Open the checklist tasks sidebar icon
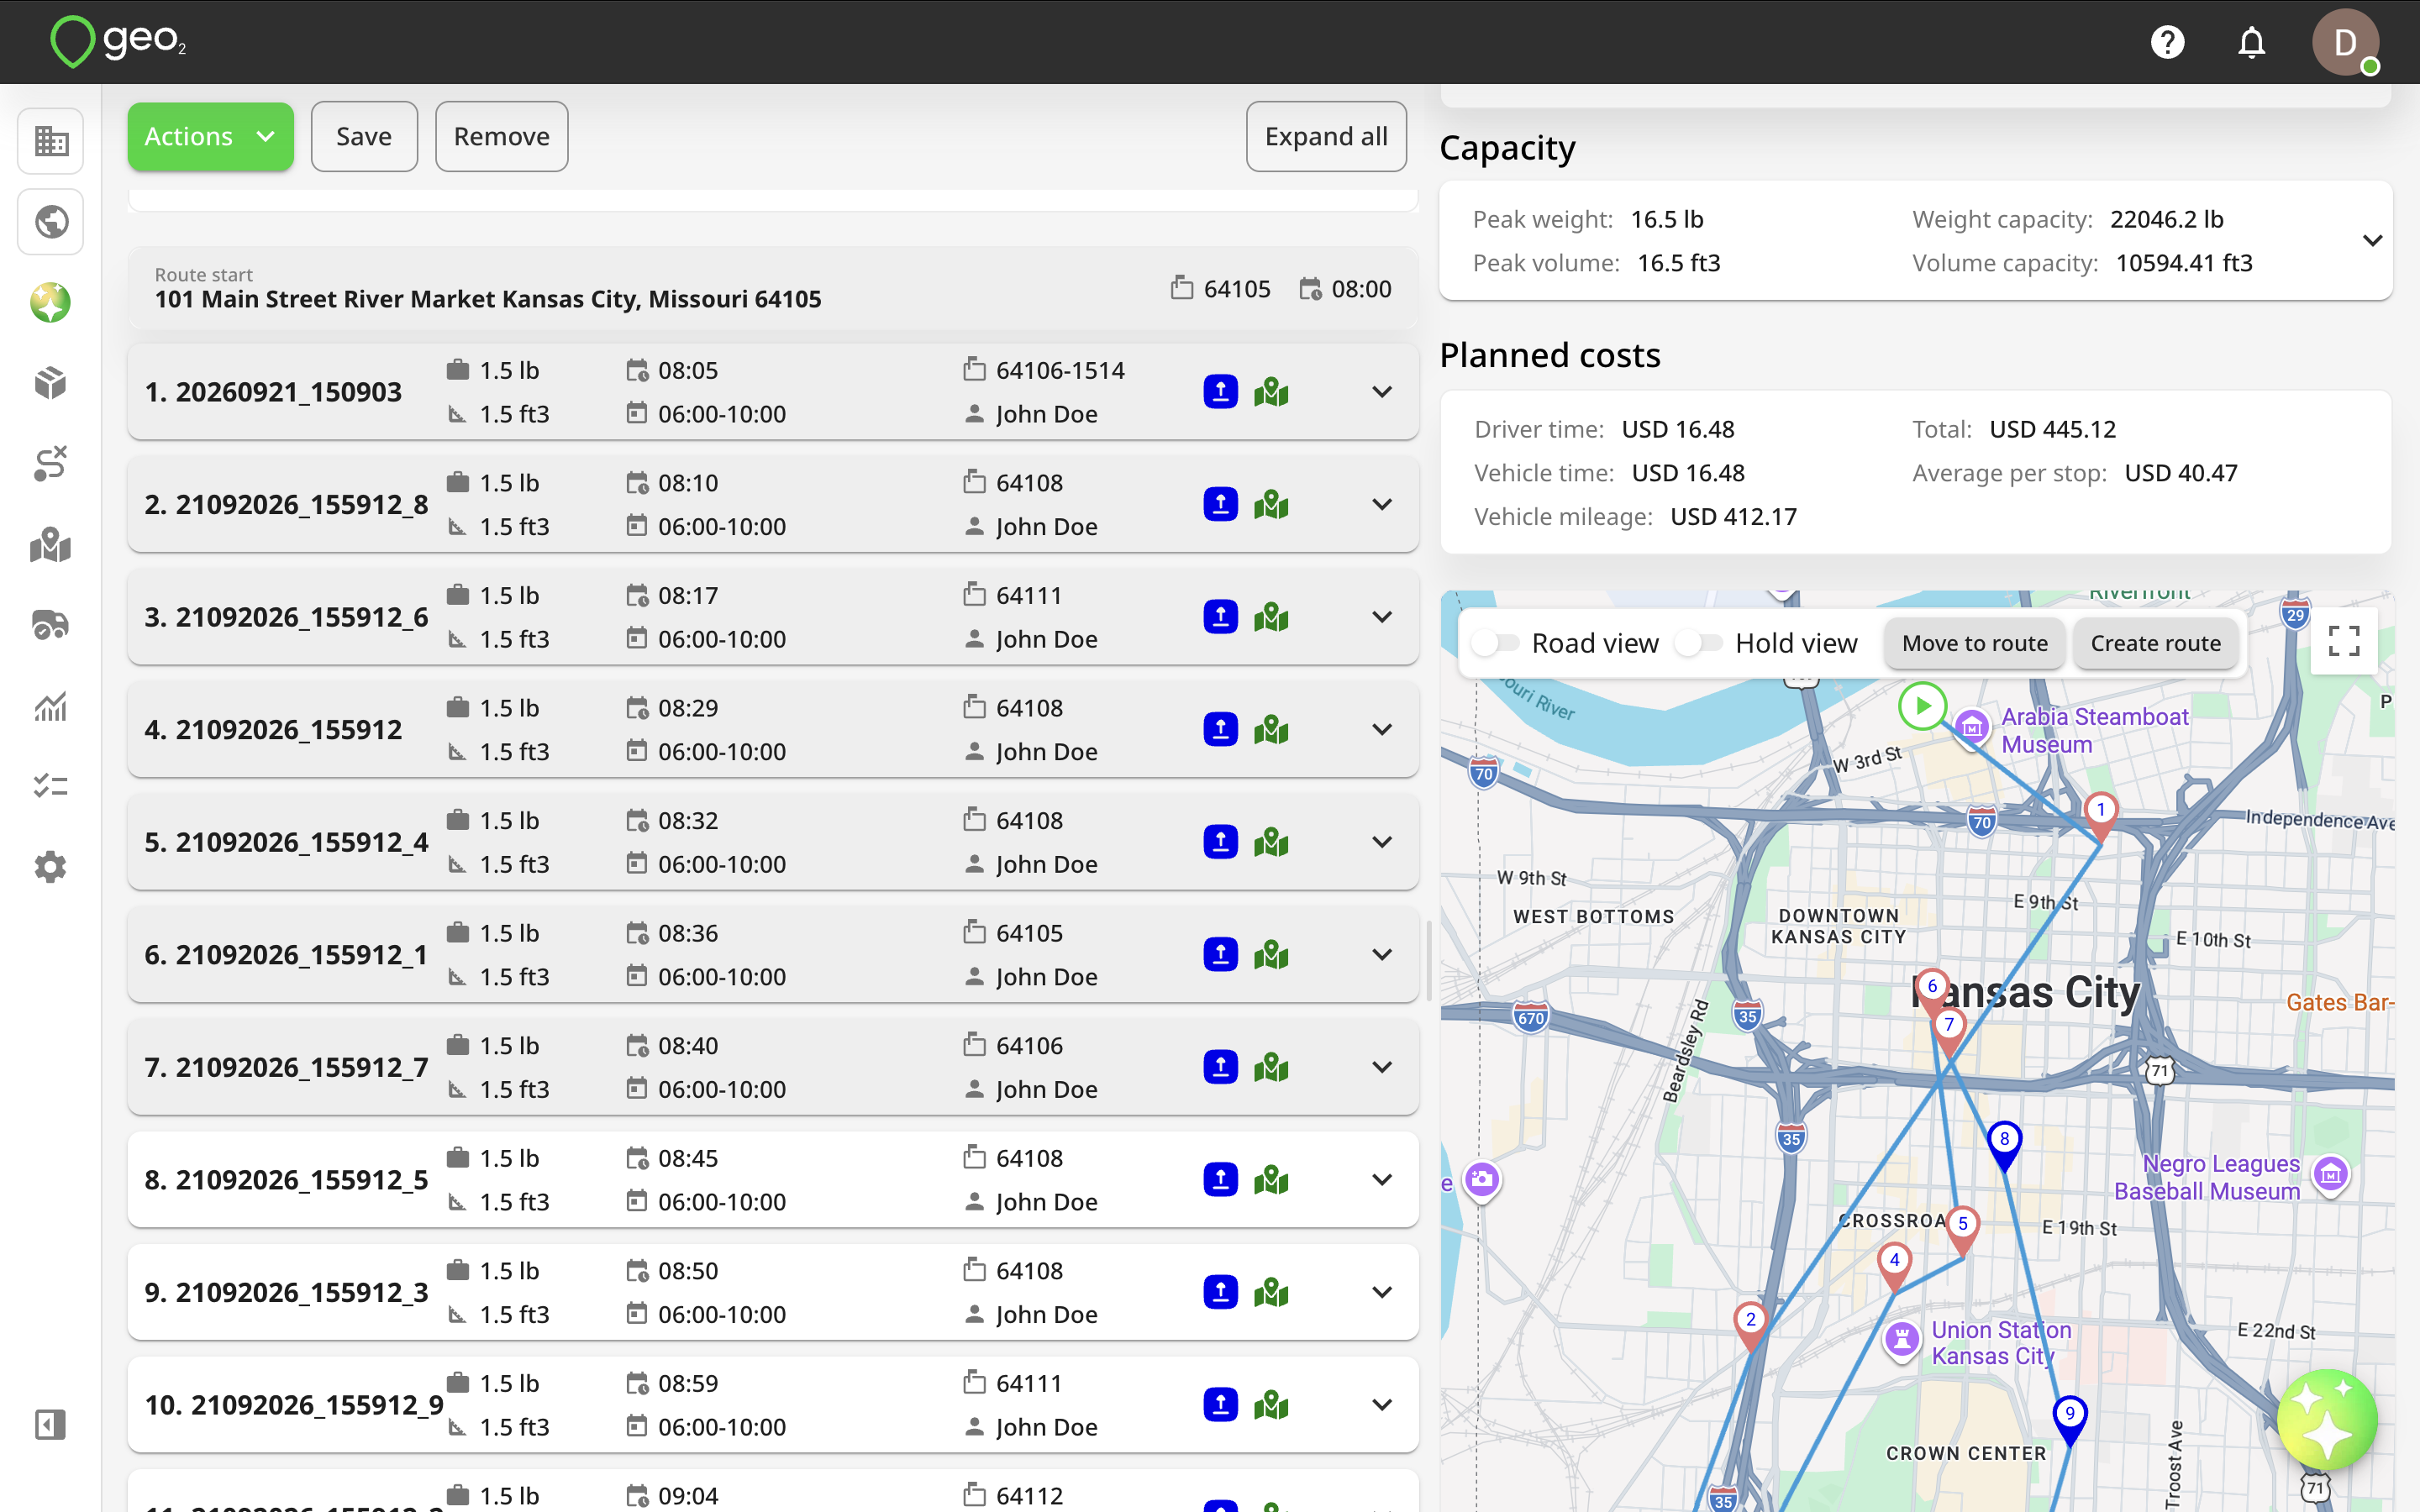2420x1512 pixels. (50, 786)
